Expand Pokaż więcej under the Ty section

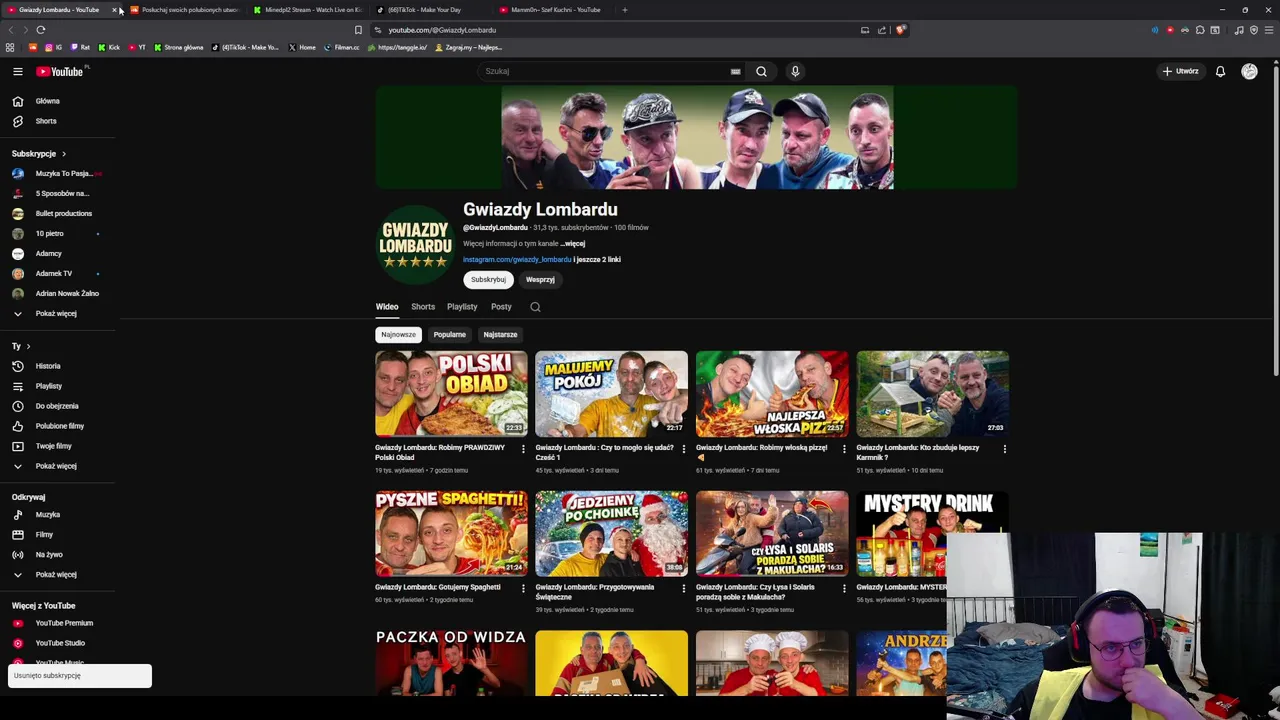pos(56,466)
